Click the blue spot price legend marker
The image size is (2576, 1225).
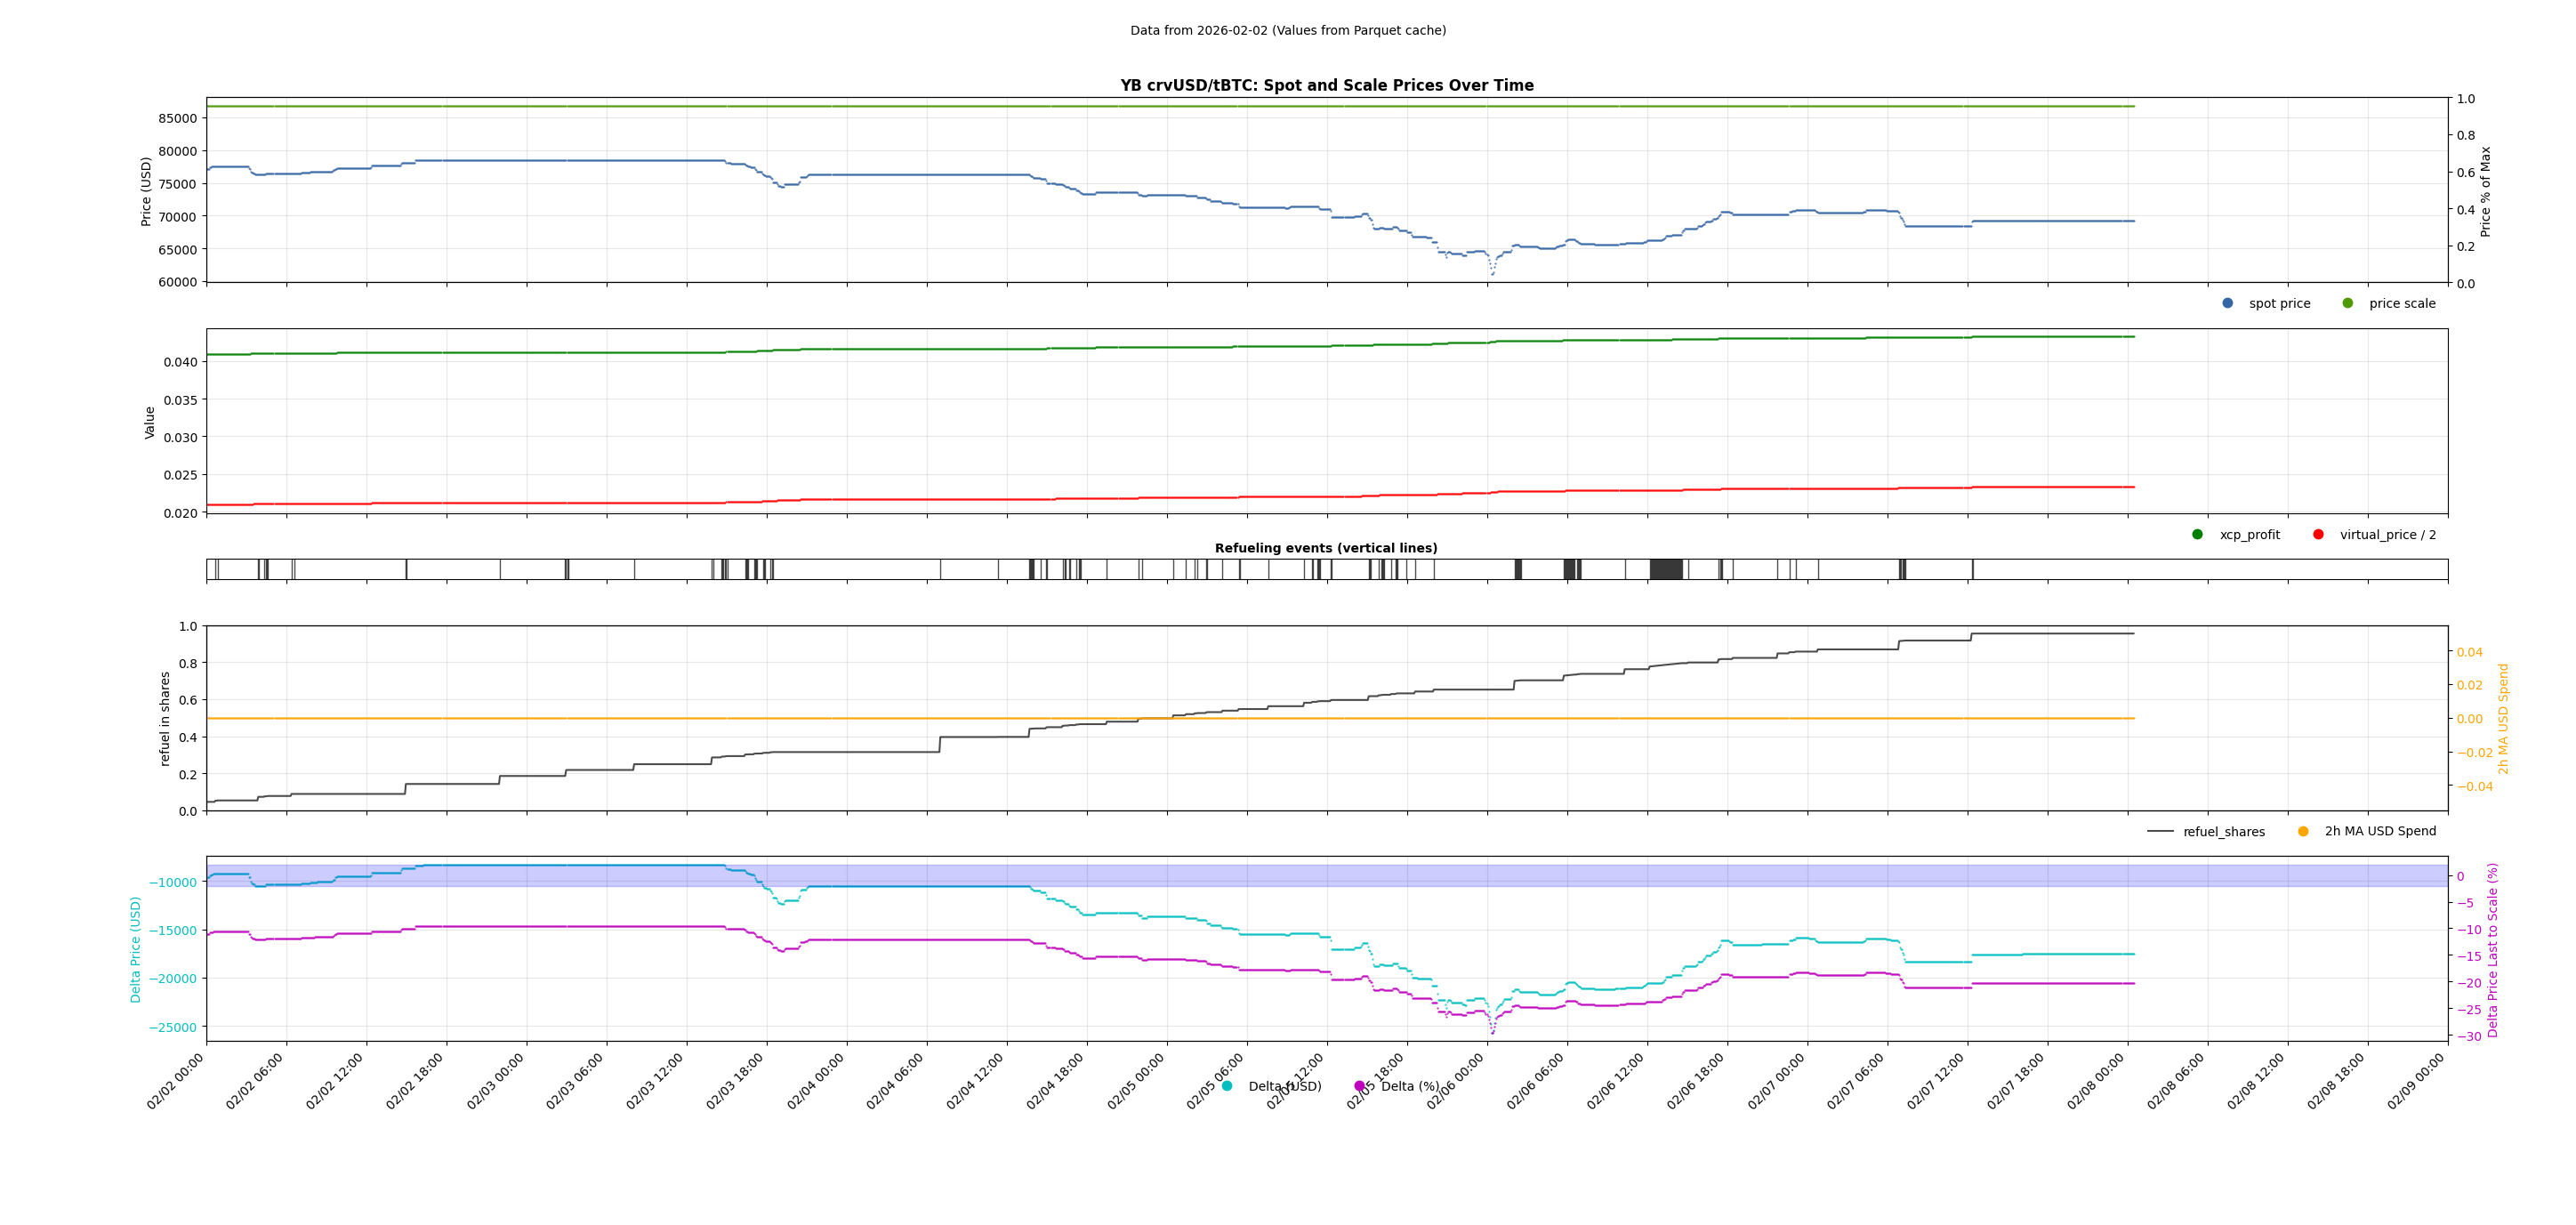2227,303
